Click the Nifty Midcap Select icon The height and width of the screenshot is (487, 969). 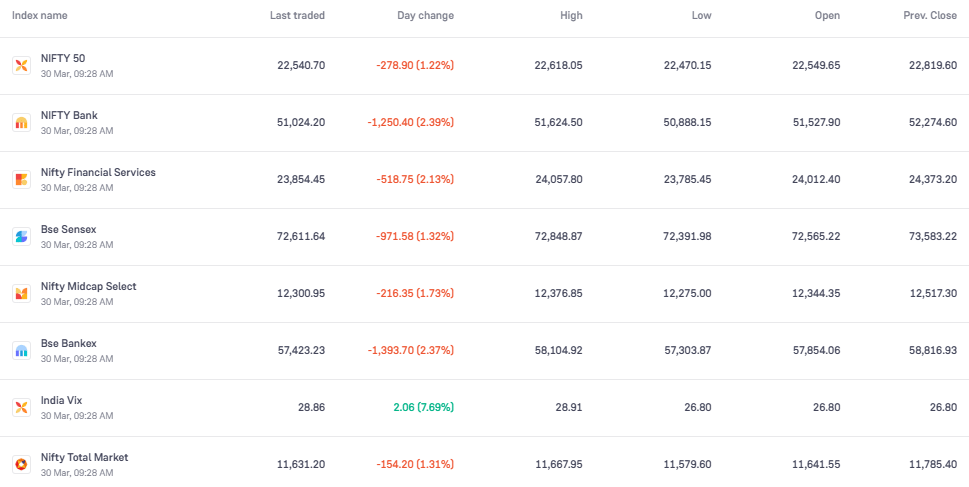21,294
